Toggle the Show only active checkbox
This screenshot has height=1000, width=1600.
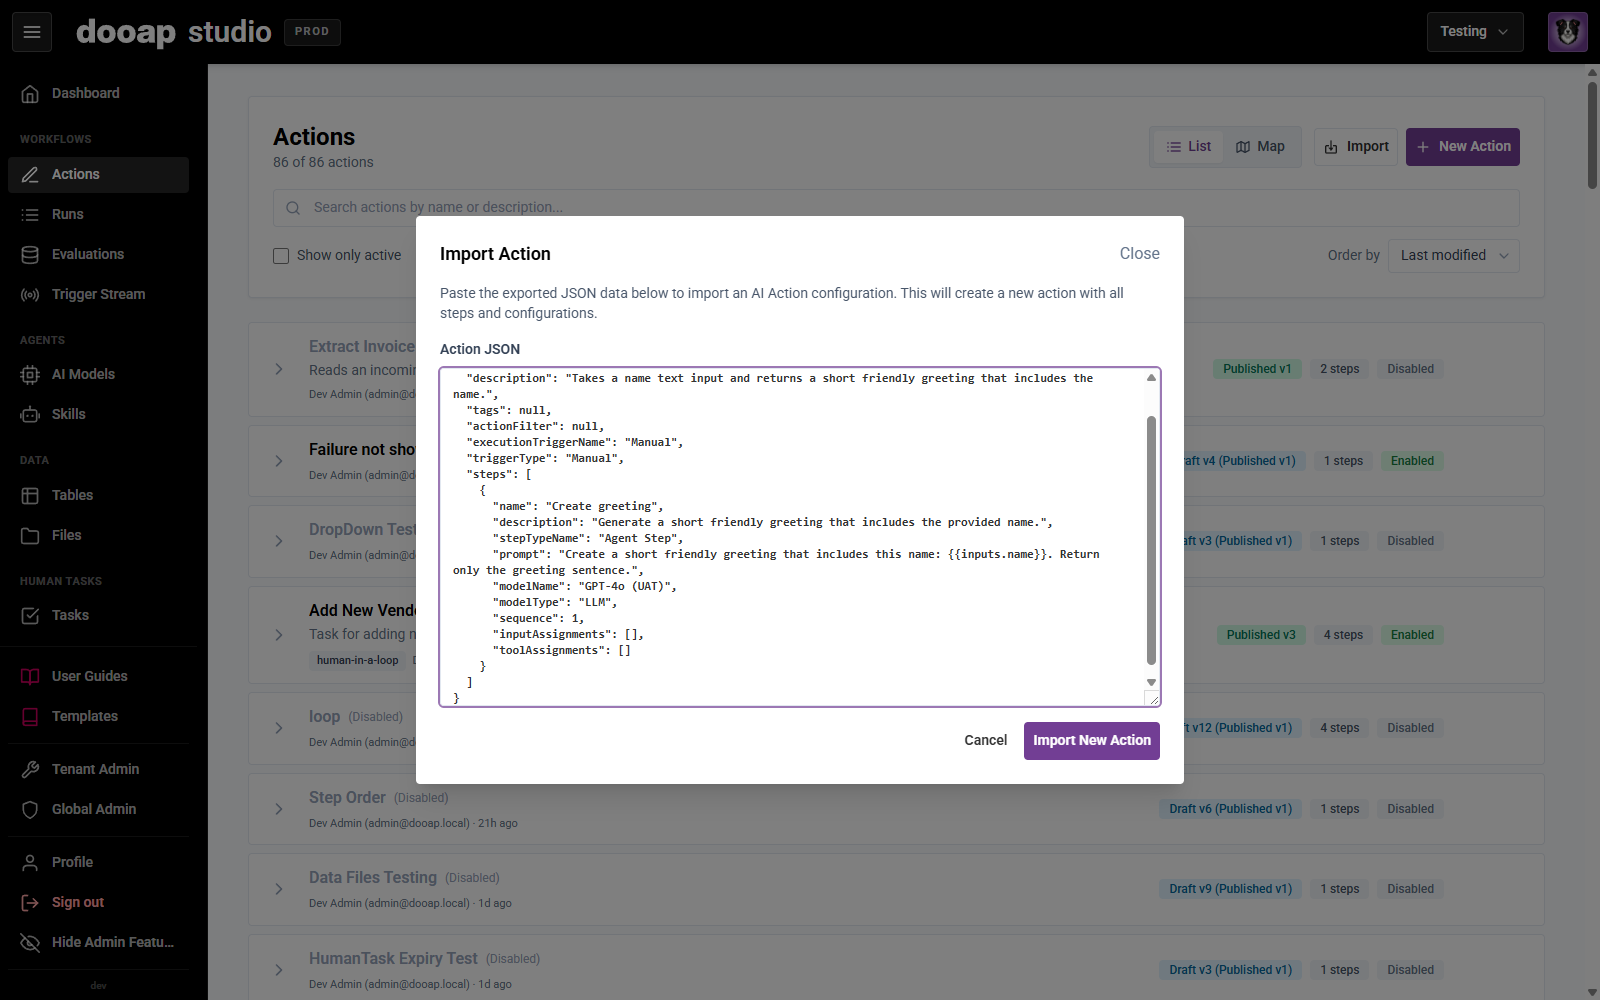(x=281, y=256)
